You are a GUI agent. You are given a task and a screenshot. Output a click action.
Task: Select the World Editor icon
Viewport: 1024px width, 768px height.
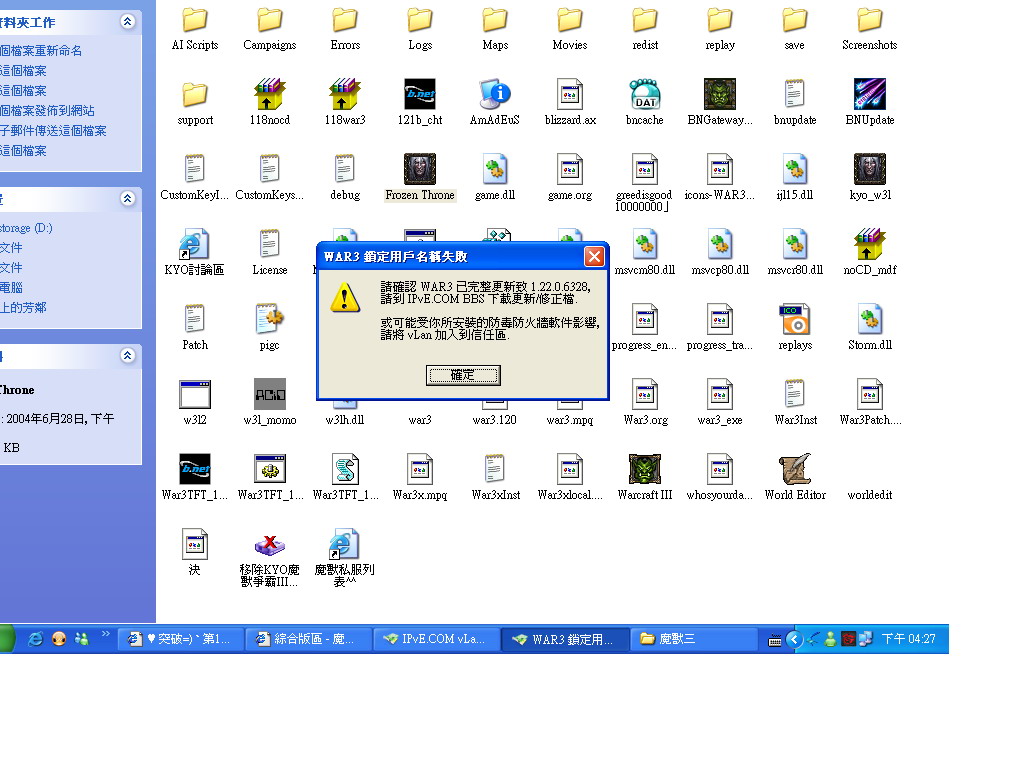click(795, 469)
